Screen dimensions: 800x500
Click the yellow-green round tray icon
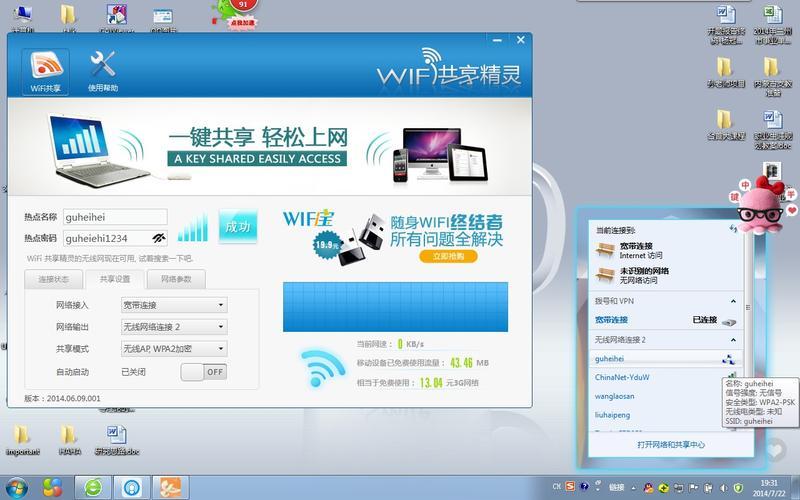[x=663, y=488]
